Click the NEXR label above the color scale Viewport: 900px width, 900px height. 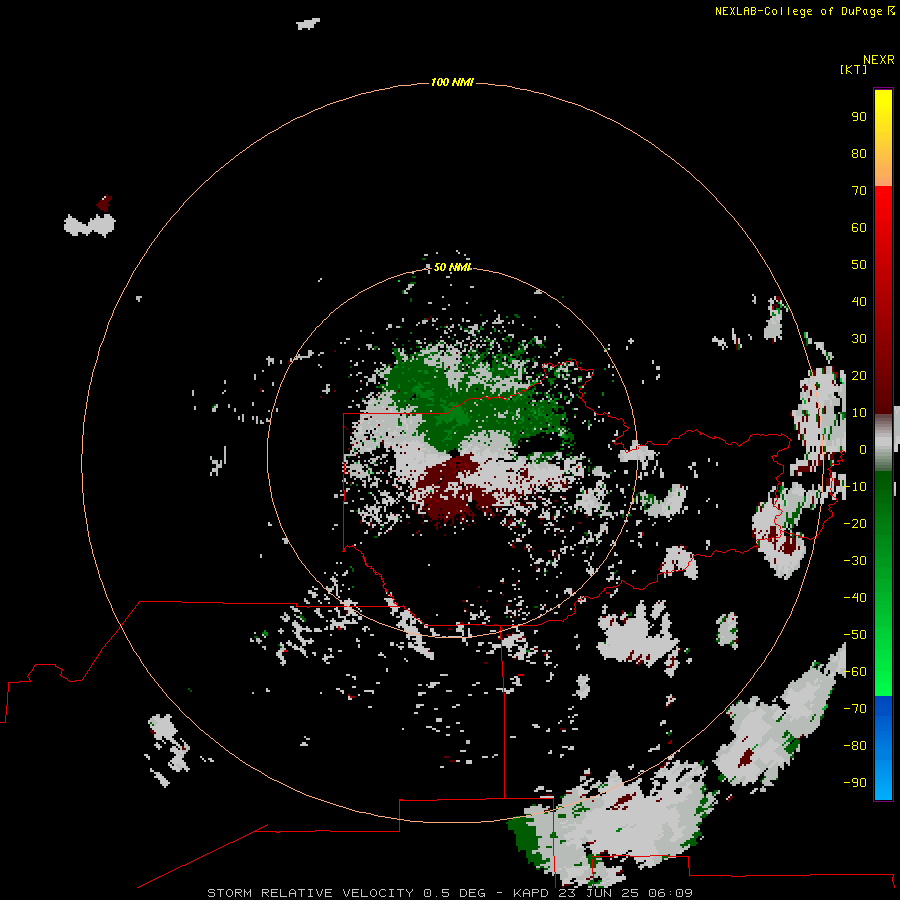[x=878, y=60]
